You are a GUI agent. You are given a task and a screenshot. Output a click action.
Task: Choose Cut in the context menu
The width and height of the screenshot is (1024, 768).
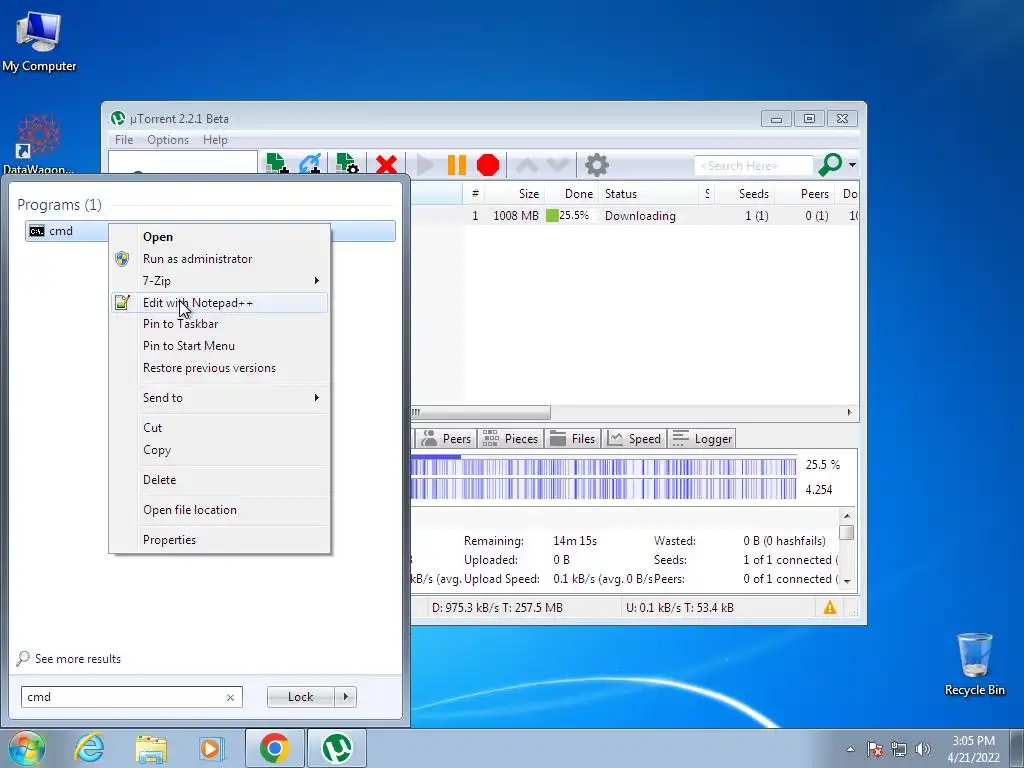[x=220, y=428]
